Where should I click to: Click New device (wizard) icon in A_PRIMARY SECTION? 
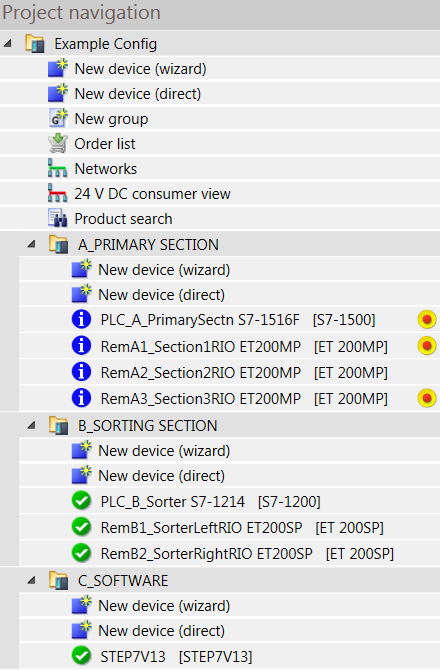82,269
